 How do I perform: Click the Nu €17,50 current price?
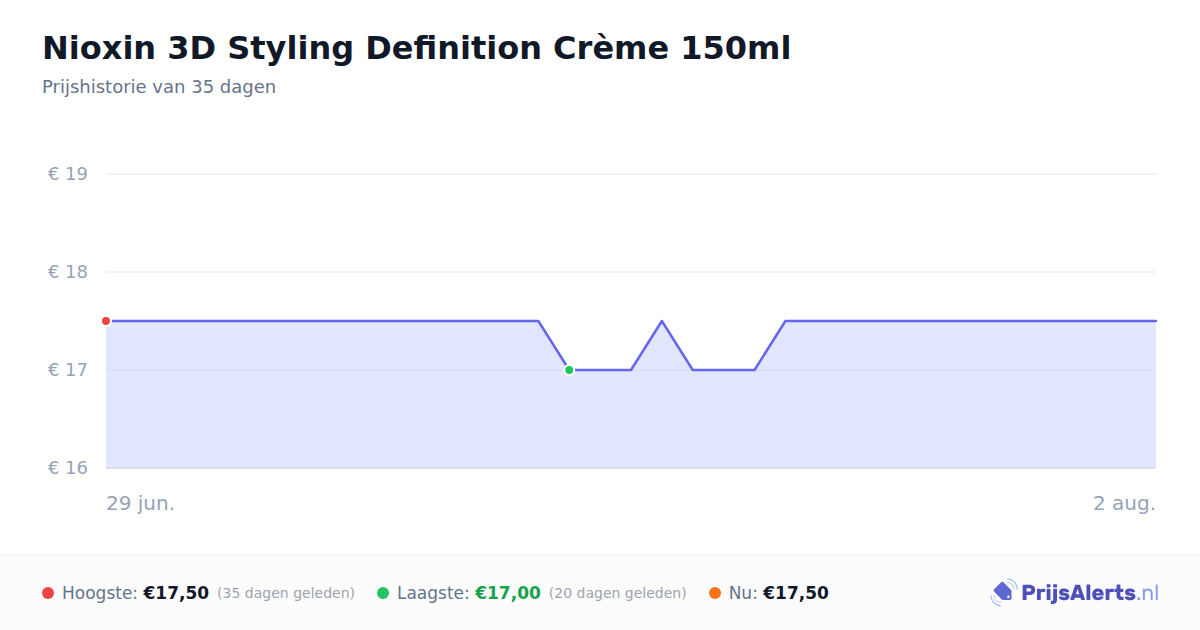[x=796, y=593]
